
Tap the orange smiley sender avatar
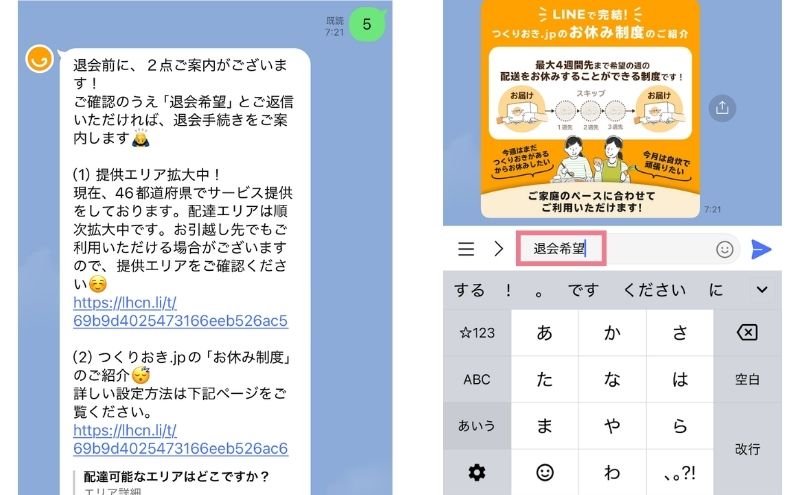(x=39, y=59)
